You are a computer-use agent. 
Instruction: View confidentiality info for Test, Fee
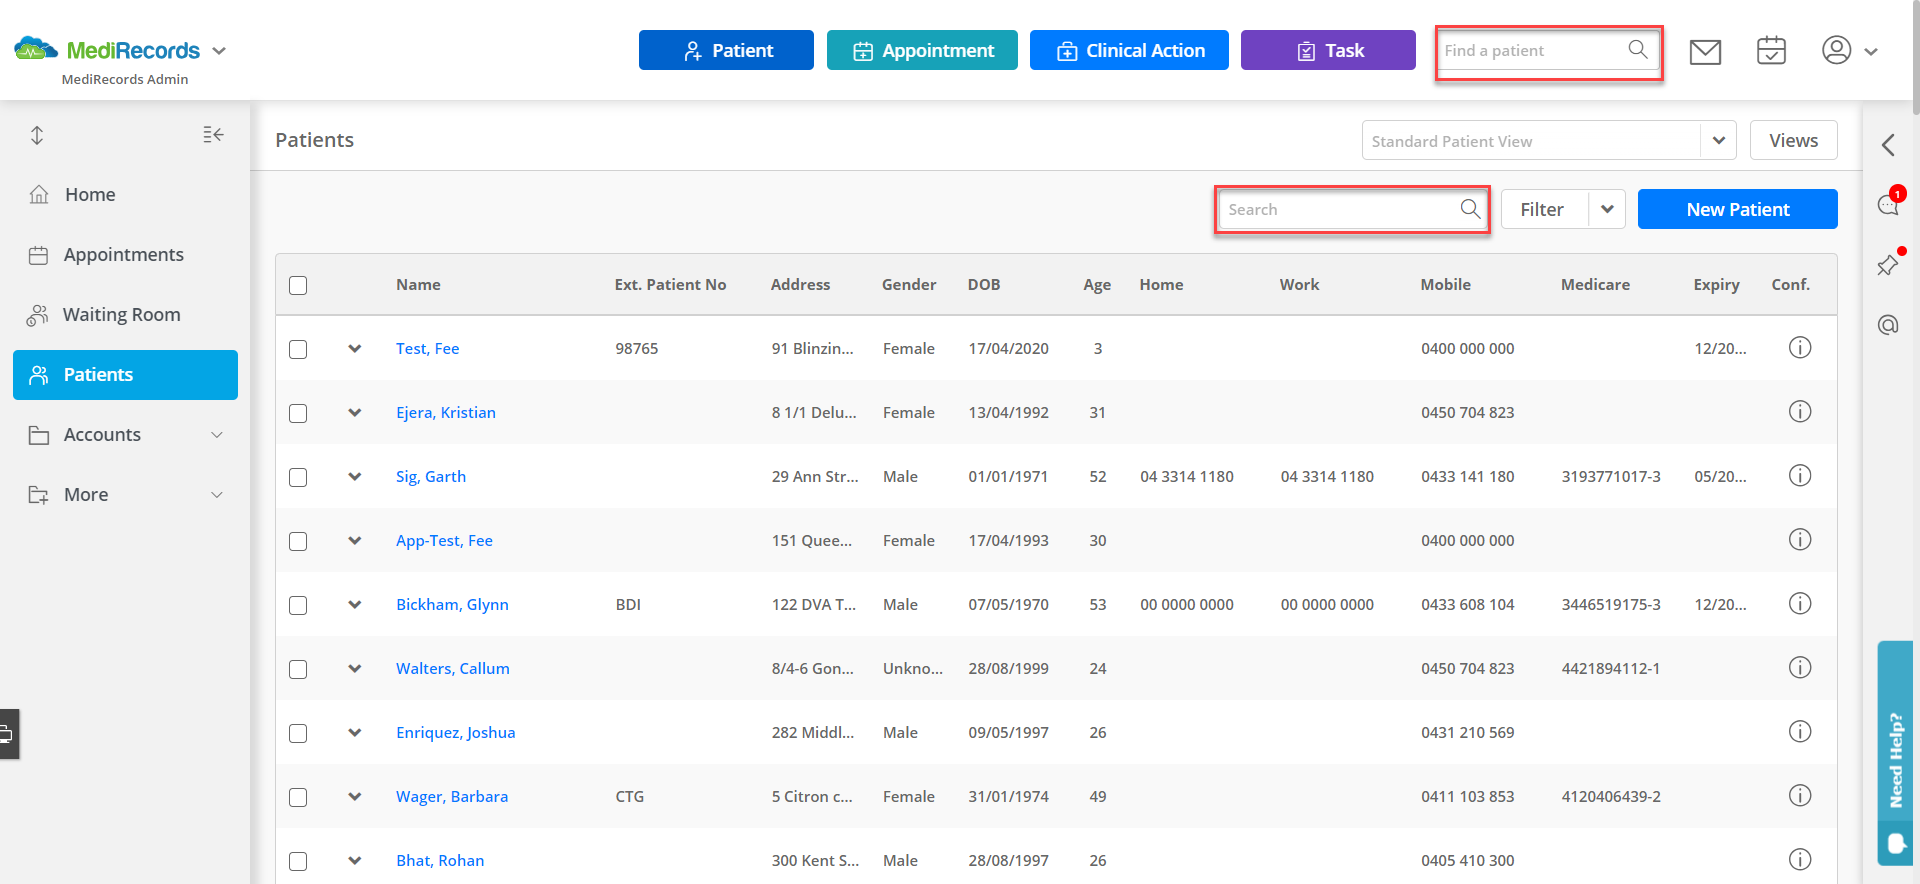1800,348
